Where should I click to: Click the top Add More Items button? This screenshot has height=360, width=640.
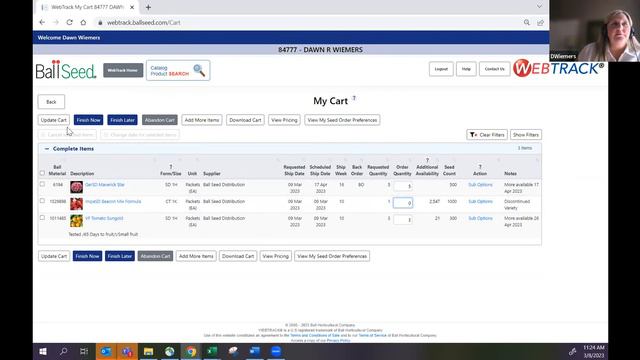pyautogui.click(x=202, y=120)
